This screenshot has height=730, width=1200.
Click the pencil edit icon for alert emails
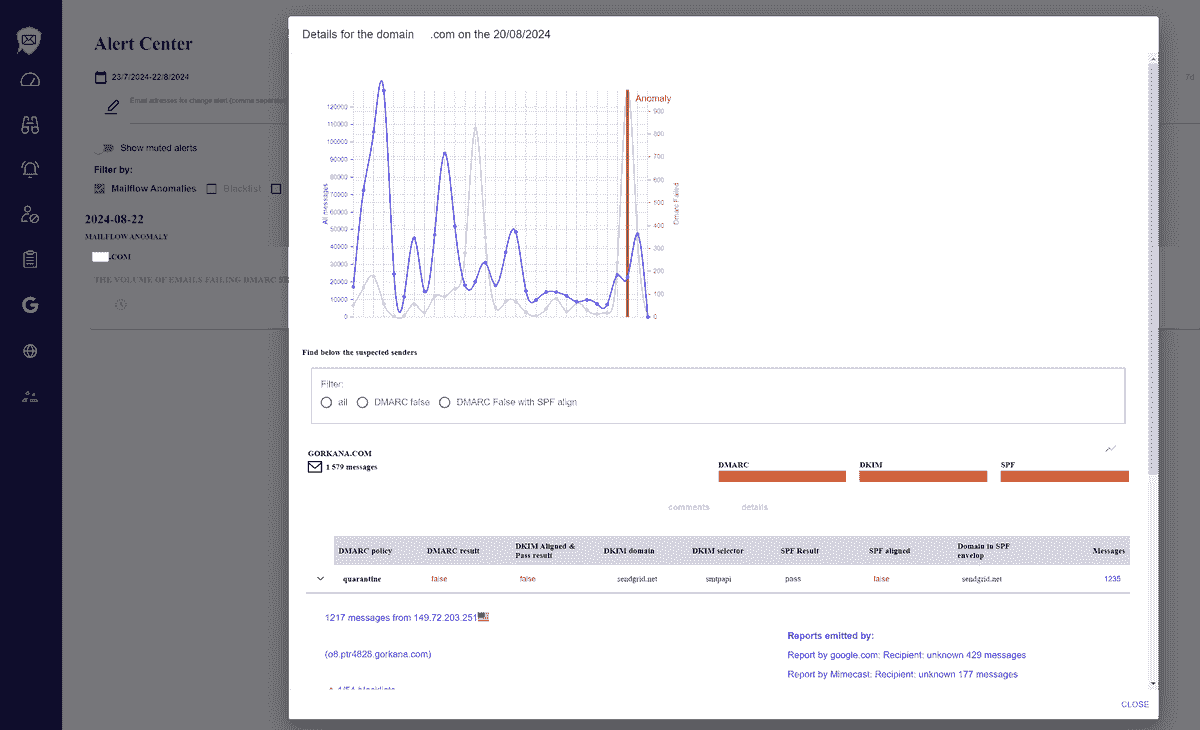click(112, 105)
